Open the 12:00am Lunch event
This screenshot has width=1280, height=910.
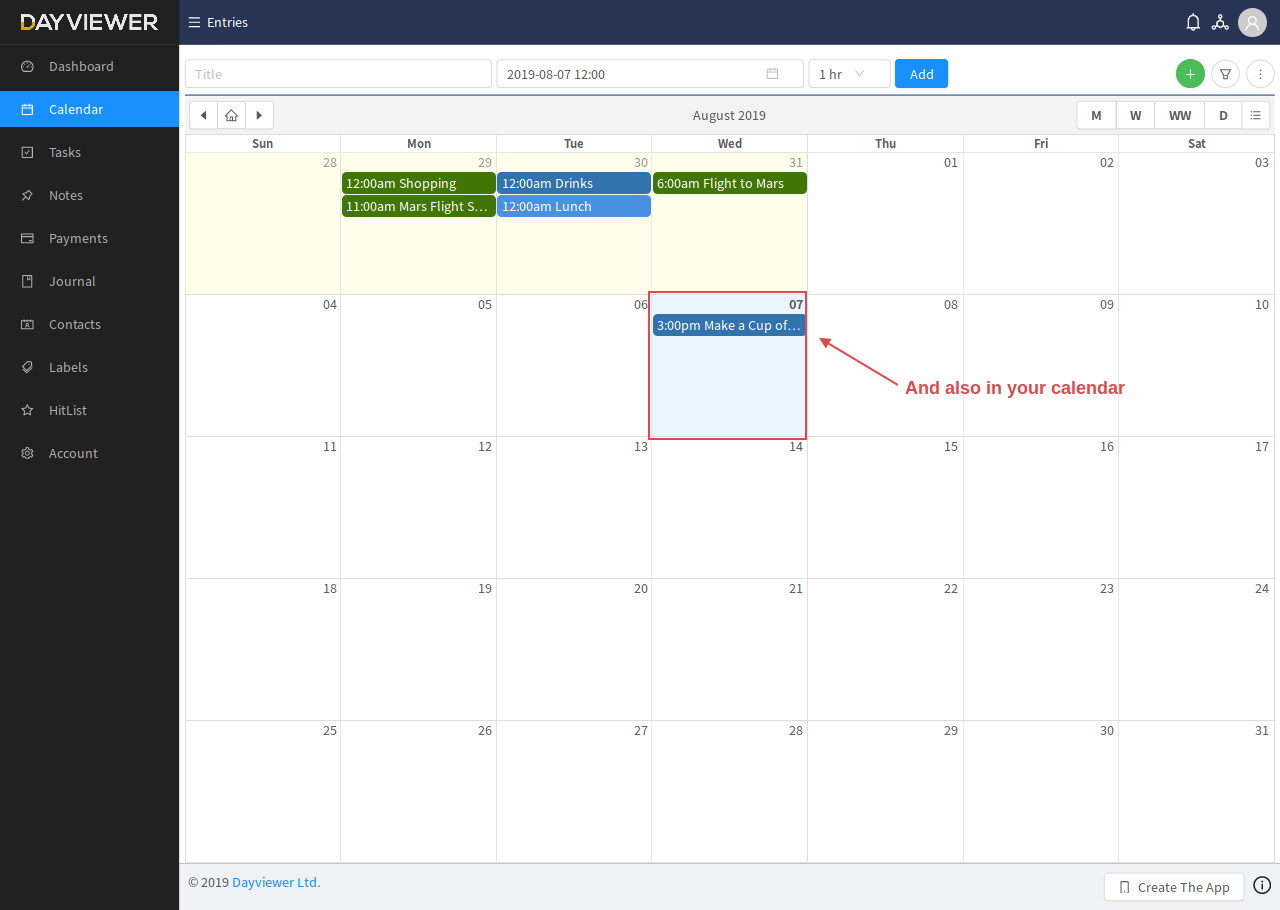coord(574,206)
